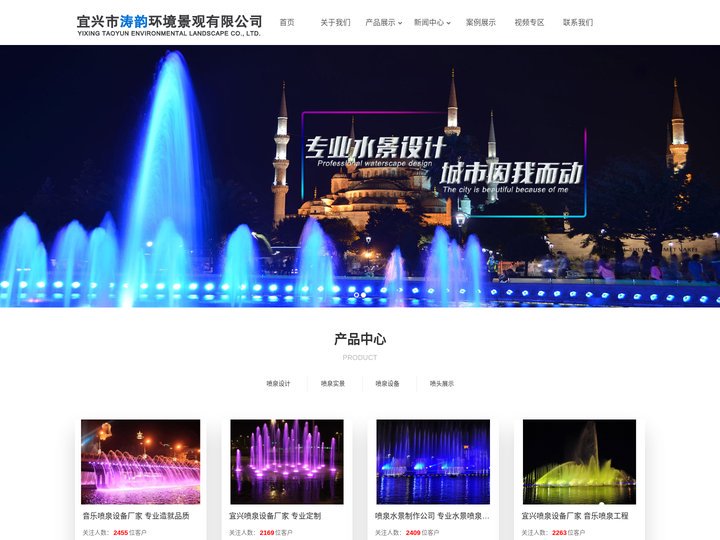Navigate to 案例展示

[481, 22]
